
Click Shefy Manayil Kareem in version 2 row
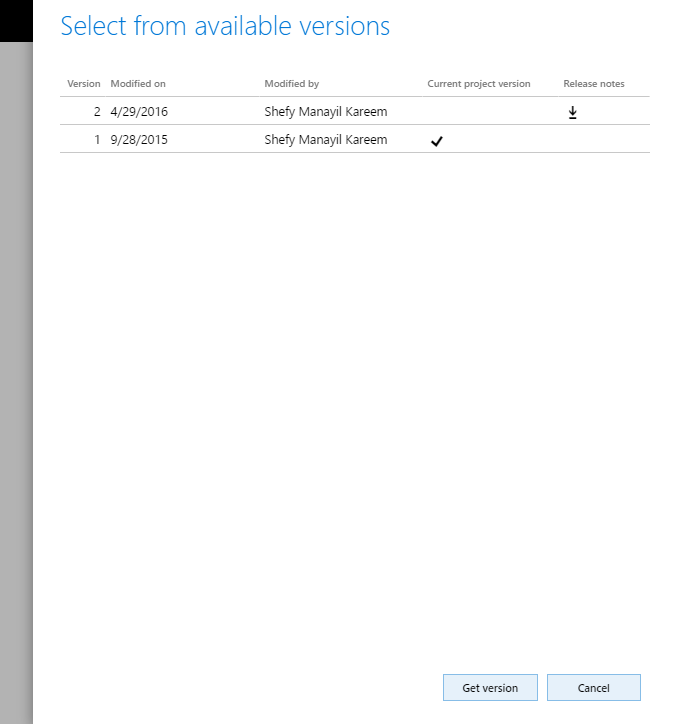click(325, 112)
